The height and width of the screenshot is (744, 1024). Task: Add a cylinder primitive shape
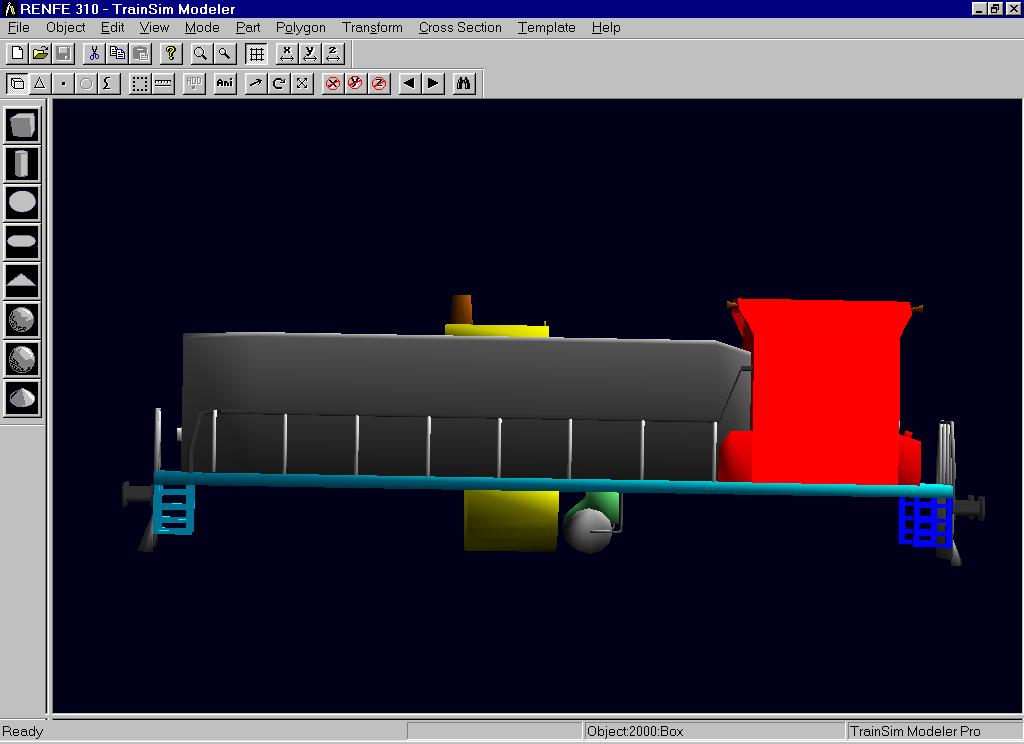click(22, 164)
